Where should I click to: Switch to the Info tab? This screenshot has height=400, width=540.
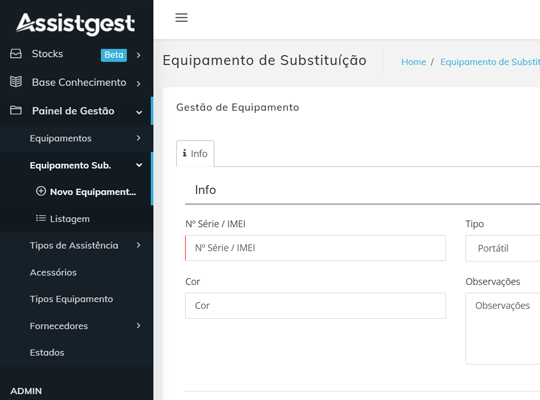[195, 153]
